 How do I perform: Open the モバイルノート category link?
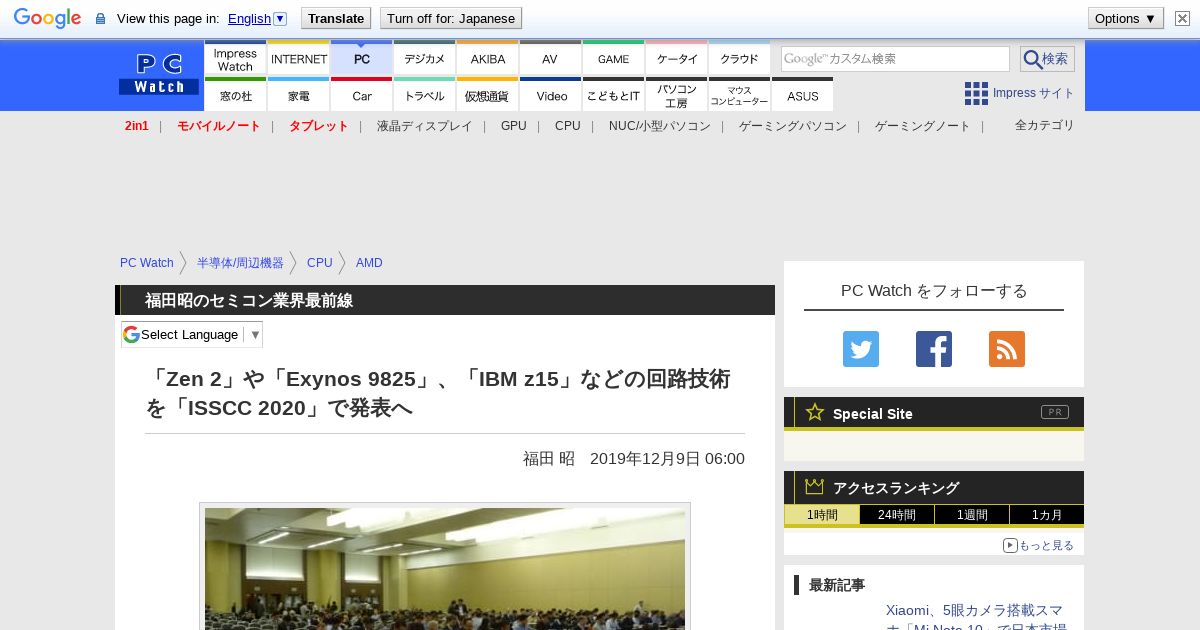tap(218, 126)
